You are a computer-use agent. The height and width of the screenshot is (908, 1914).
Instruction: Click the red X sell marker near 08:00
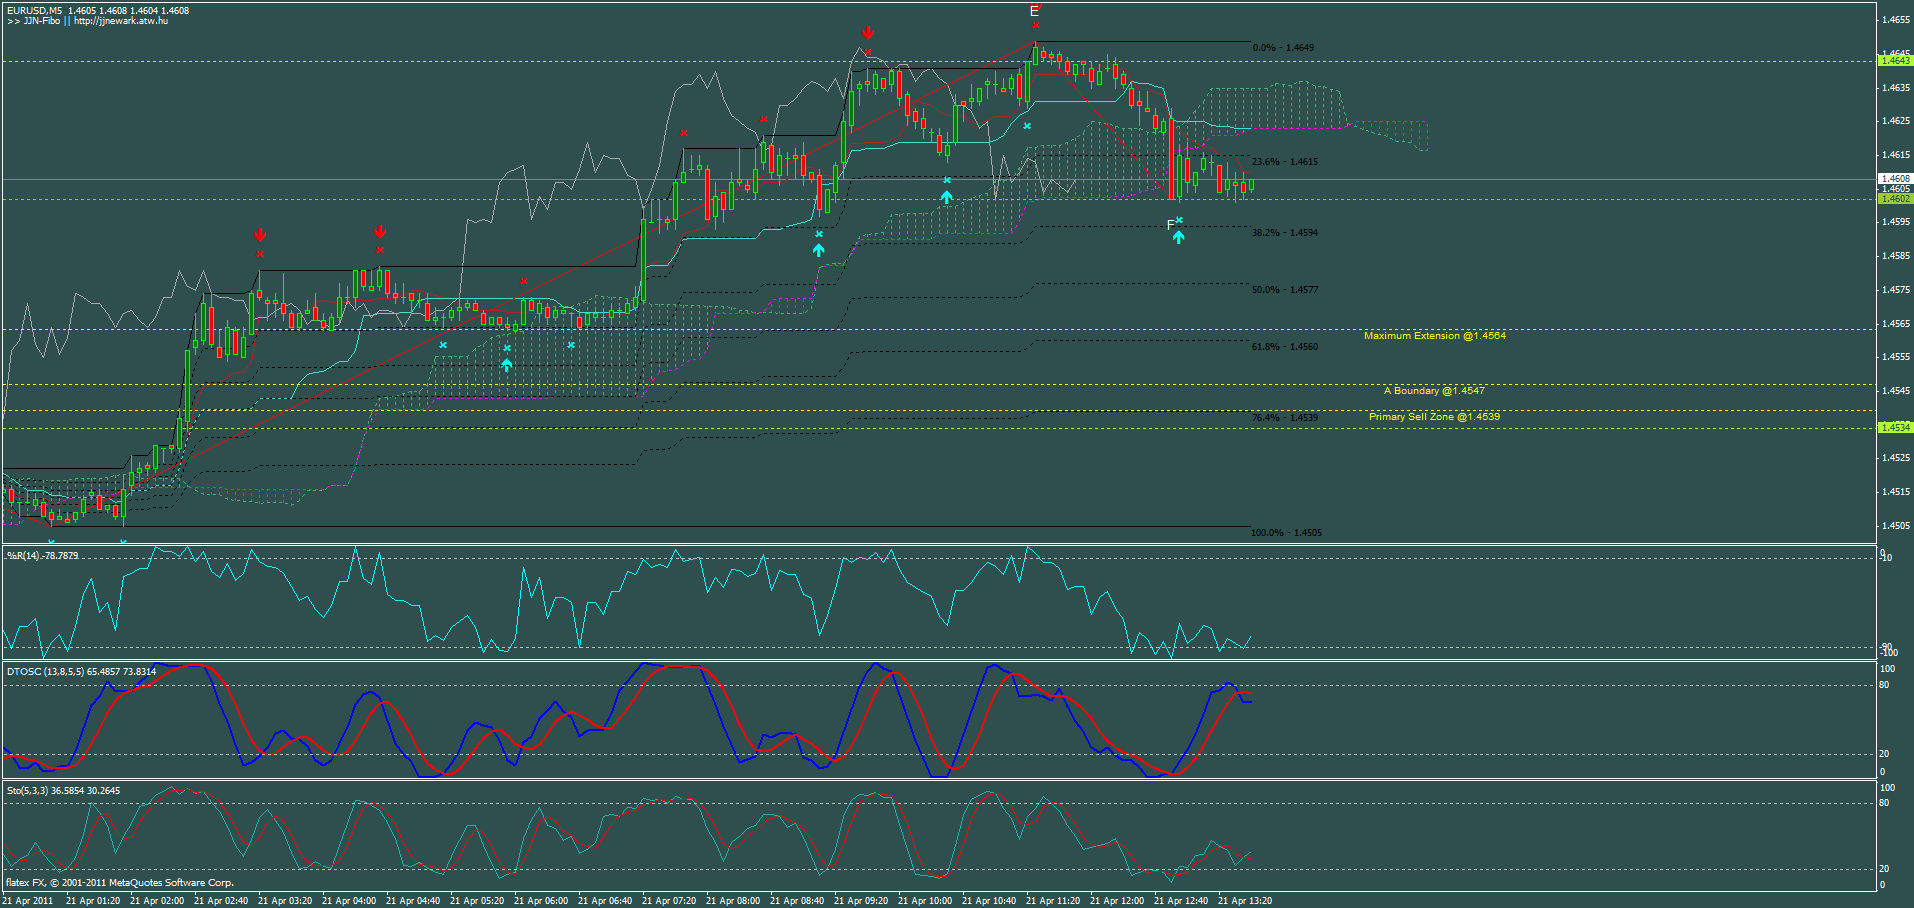click(x=764, y=118)
